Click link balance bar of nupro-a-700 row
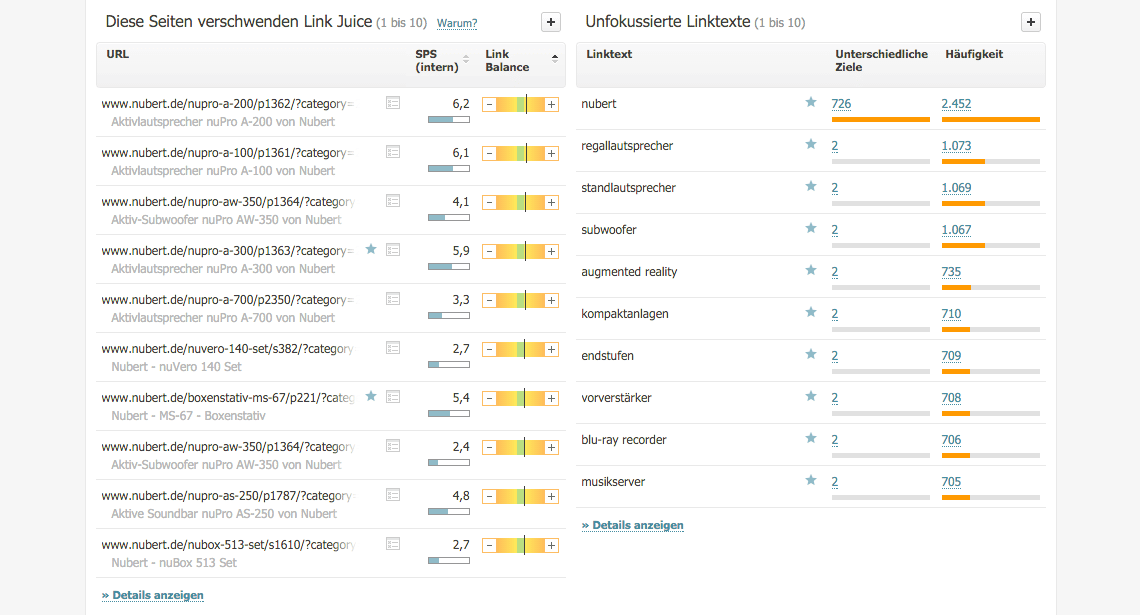 pos(521,300)
